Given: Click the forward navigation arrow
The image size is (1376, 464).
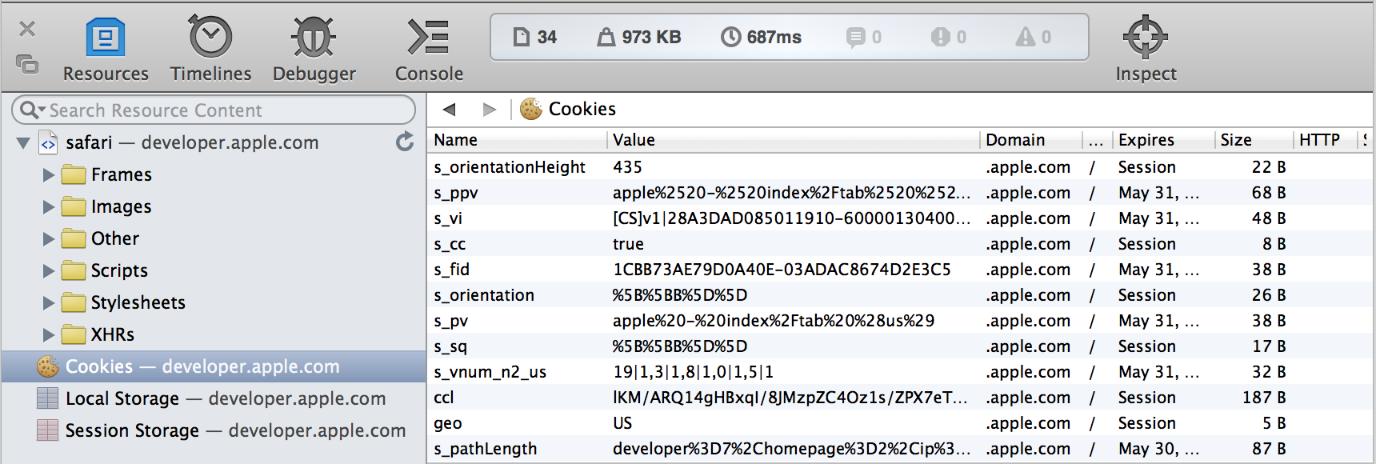Looking at the screenshot, I should (x=489, y=109).
